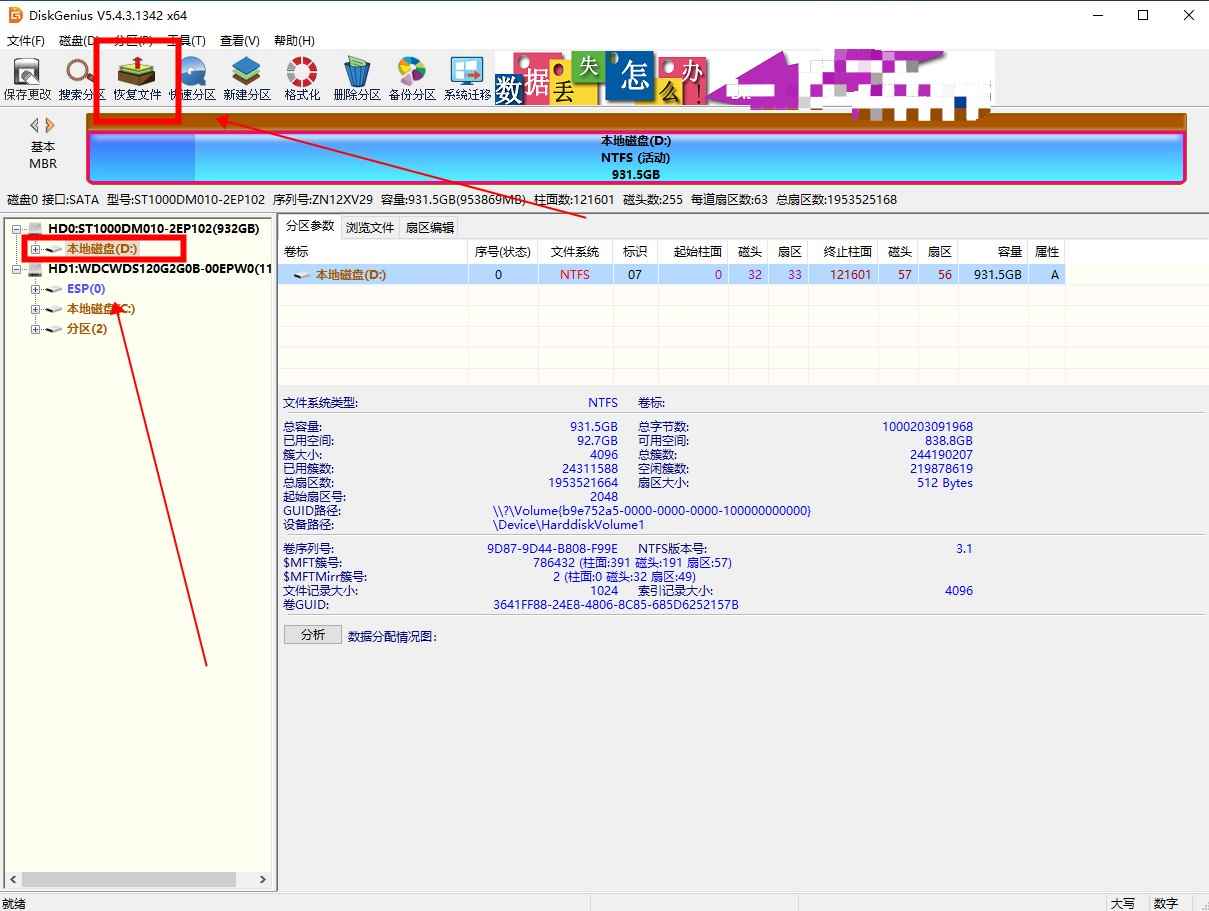
Task: Open the 恢复文件 (Recover Files) tool
Action: point(136,78)
